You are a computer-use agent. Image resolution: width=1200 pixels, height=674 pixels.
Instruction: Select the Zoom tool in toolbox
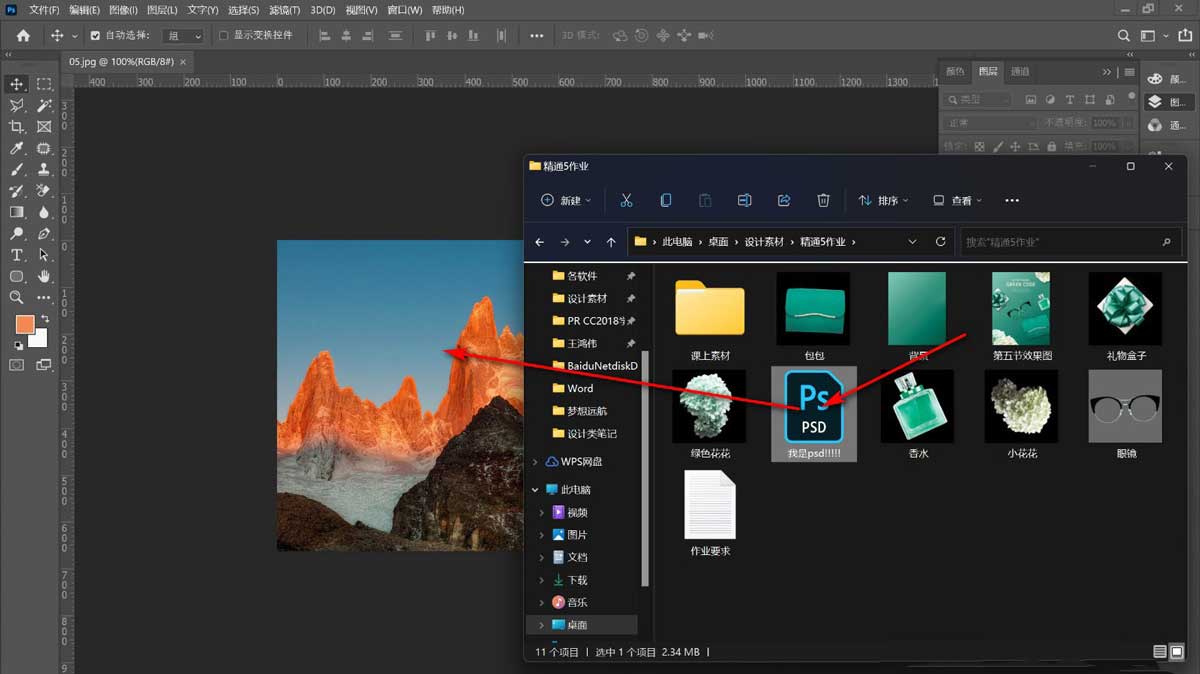(17, 297)
